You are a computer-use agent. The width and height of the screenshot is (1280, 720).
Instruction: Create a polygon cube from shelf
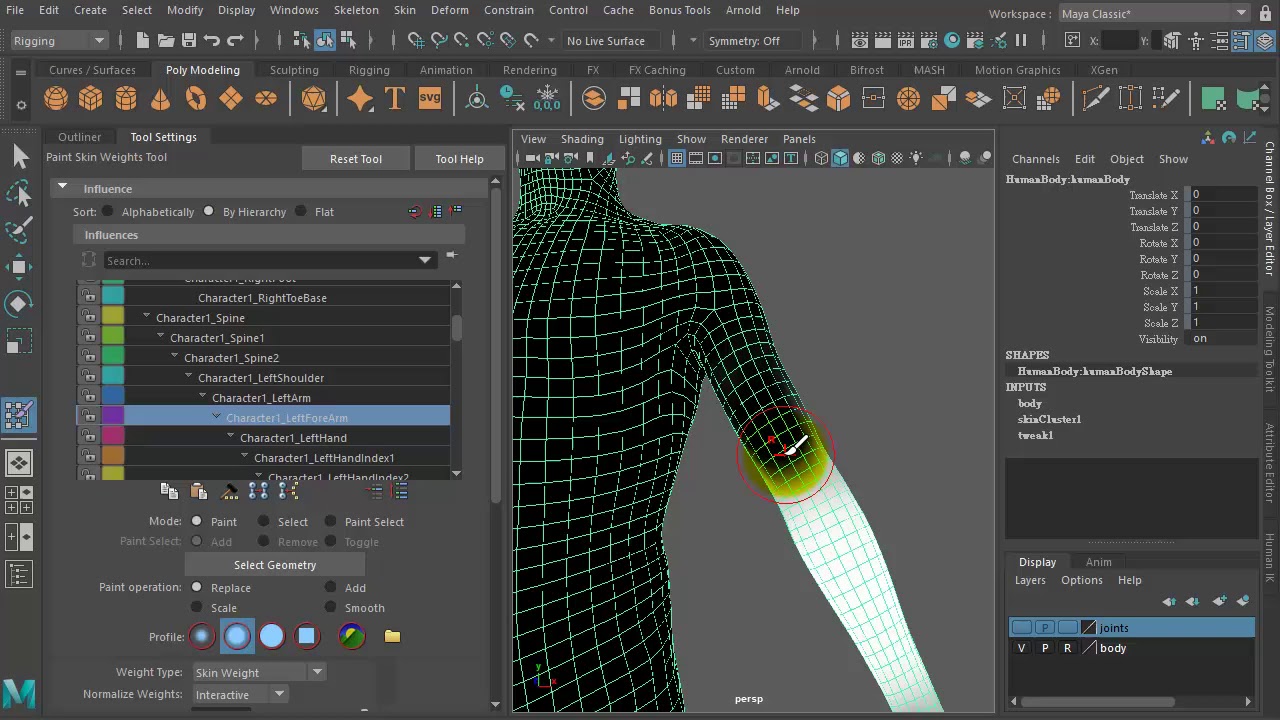91,98
